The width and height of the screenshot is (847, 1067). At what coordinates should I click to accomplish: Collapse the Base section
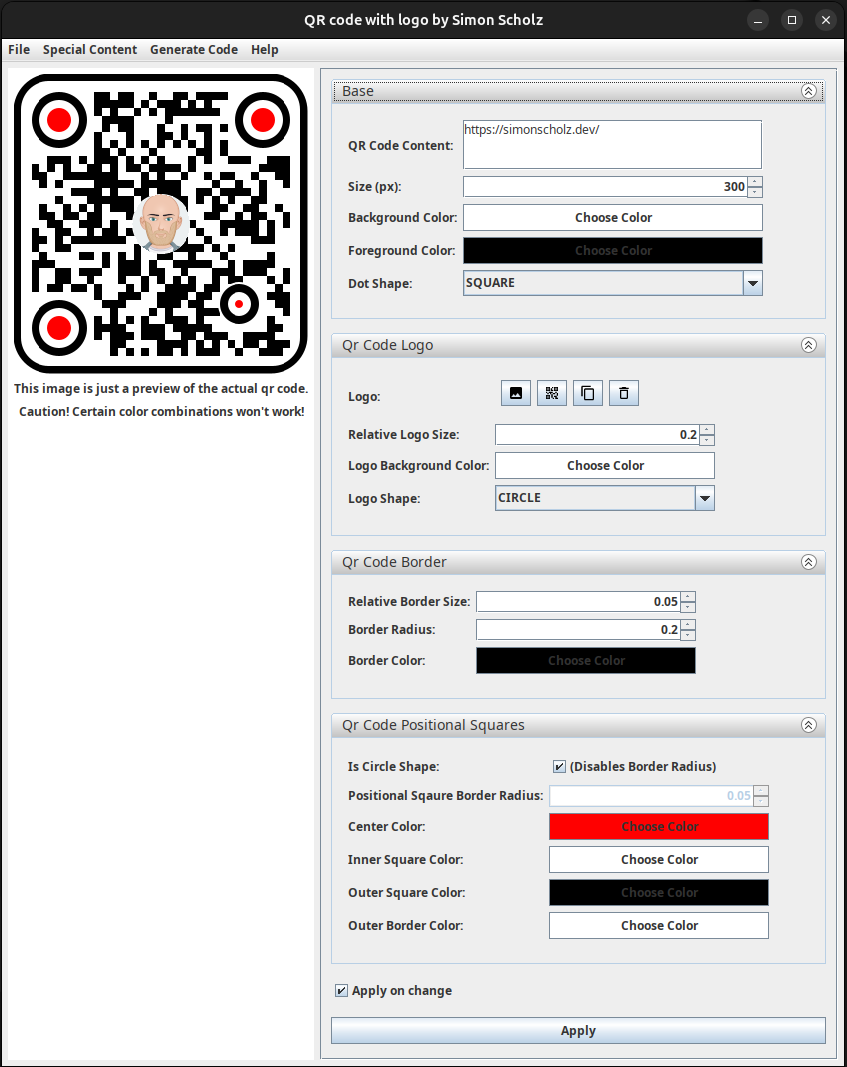coord(808,91)
